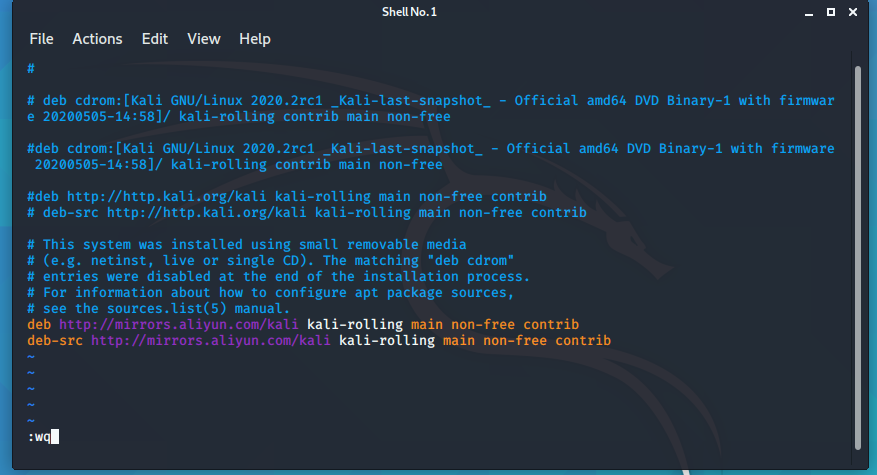Click the :wq command line

coord(43,436)
